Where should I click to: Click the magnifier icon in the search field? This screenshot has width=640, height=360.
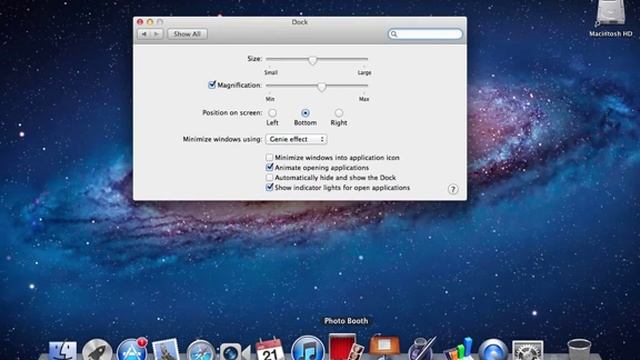394,34
